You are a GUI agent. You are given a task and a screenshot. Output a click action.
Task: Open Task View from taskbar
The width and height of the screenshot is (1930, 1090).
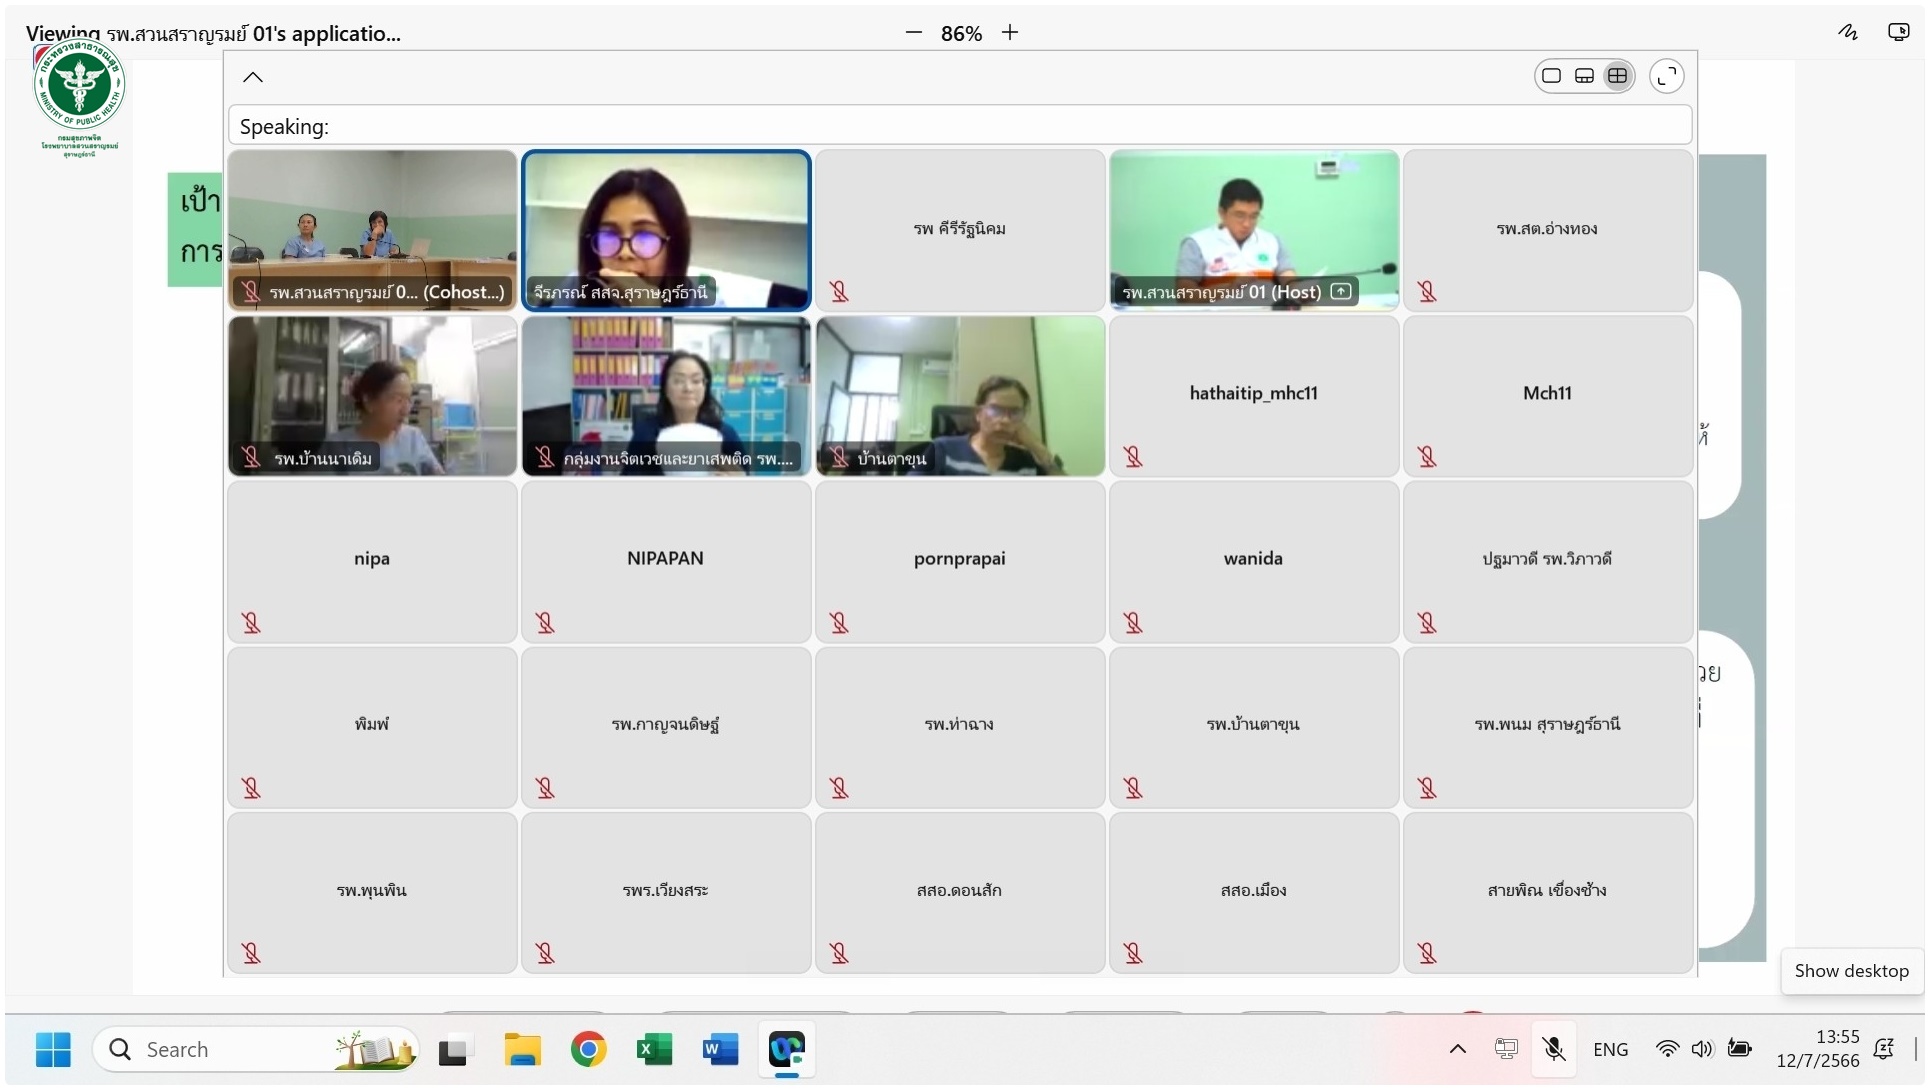453,1049
